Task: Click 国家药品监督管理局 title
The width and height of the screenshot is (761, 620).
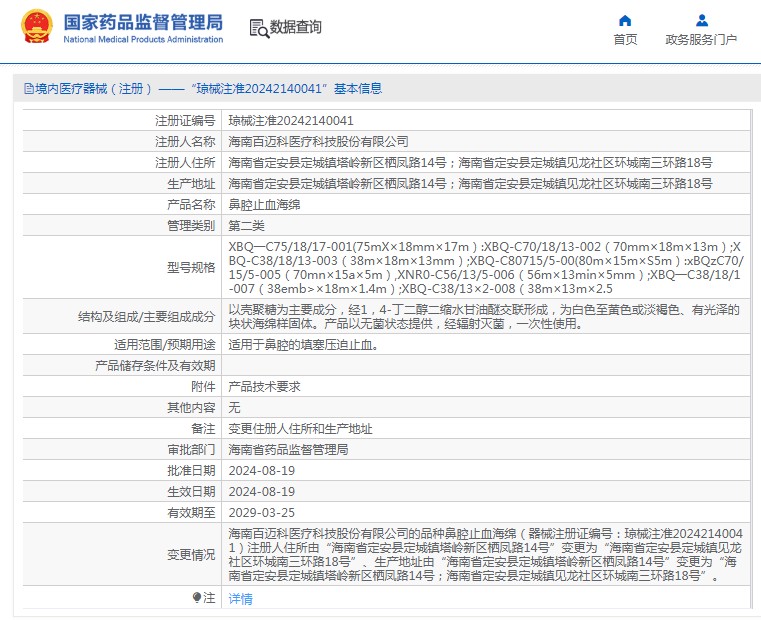Action: [x=143, y=22]
